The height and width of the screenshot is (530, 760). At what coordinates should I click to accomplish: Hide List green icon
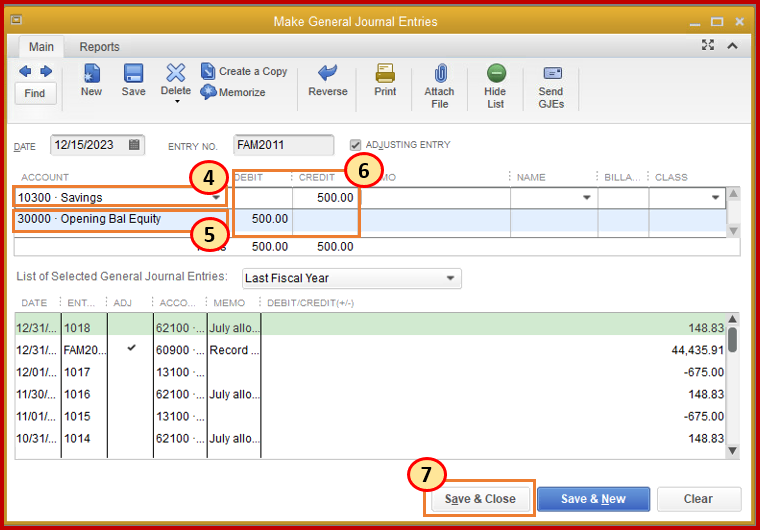click(496, 73)
